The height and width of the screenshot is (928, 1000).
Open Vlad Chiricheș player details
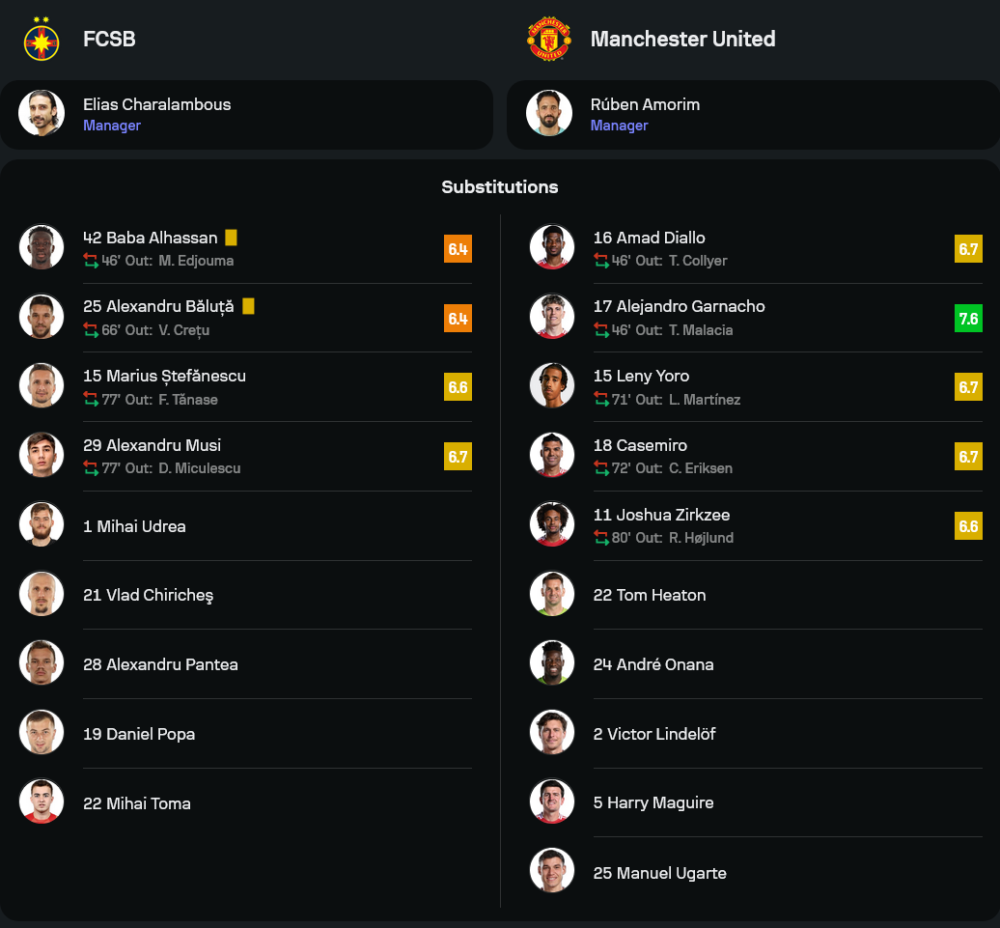tap(148, 595)
